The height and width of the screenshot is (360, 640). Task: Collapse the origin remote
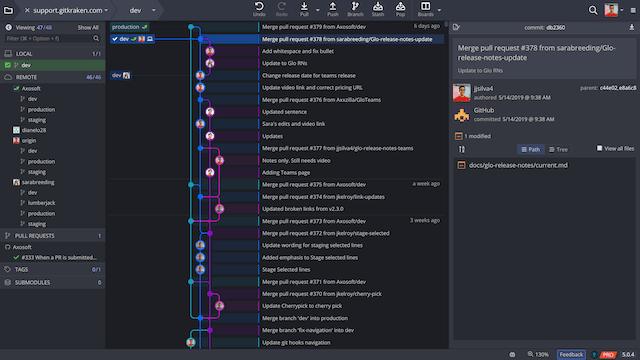click(x=29, y=140)
